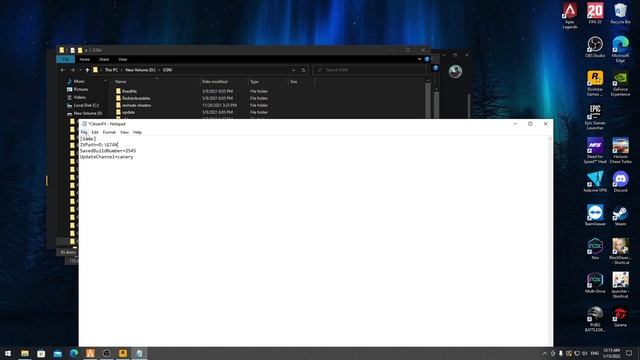Image resolution: width=640 pixels, height=360 pixels.
Task: Launch Steam desktop shortcut
Action: [x=620, y=216]
